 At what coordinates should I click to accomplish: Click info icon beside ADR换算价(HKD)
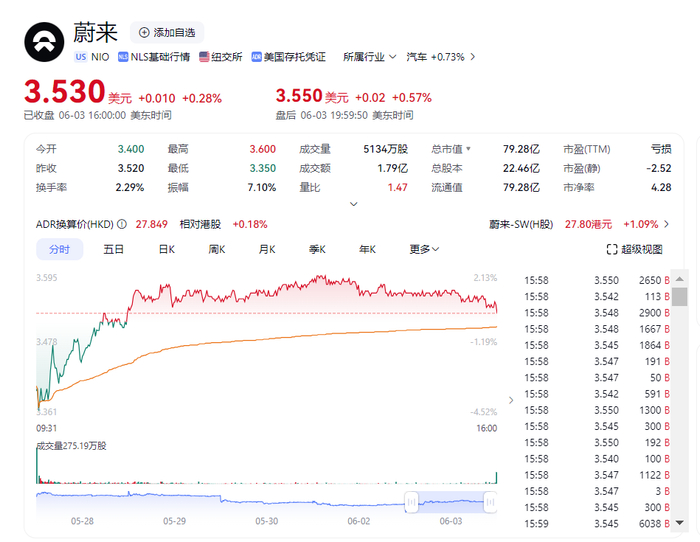122,224
